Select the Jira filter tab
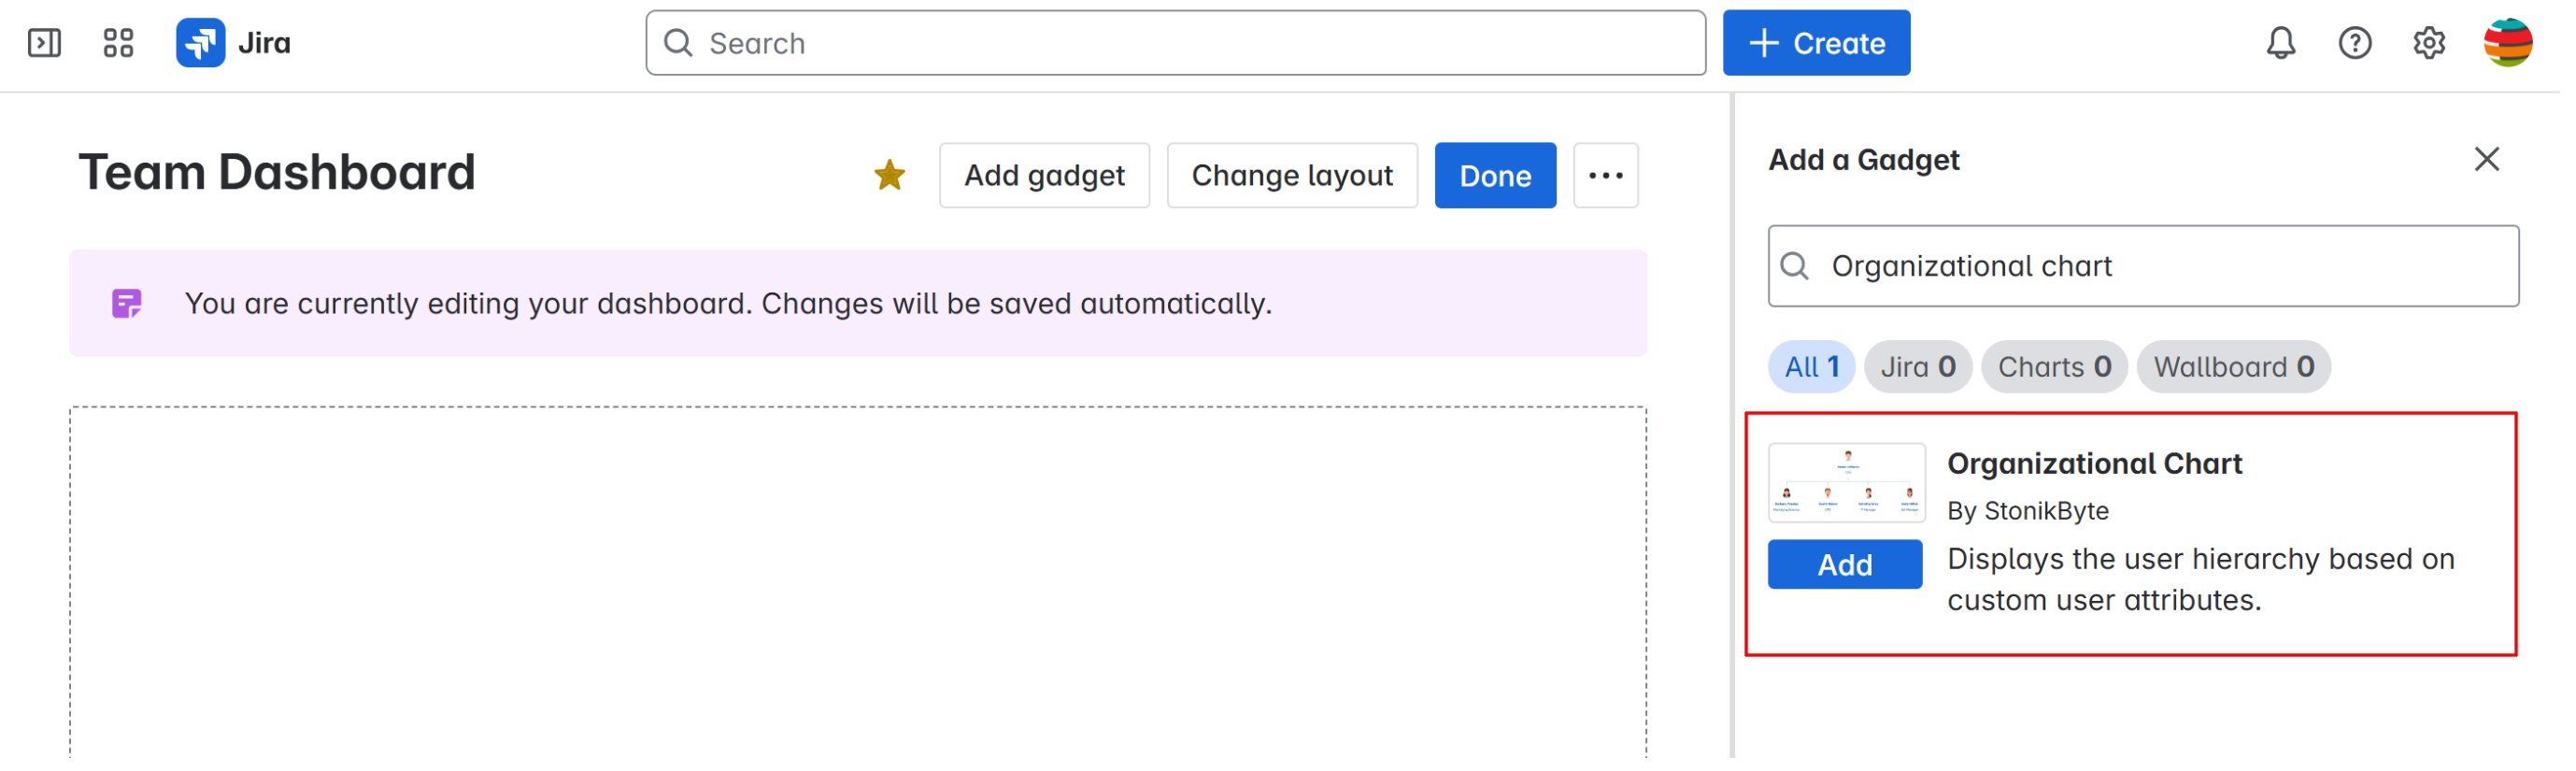Image resolution: width=2576 pixels, height=771 pixels. (1917, 367)
